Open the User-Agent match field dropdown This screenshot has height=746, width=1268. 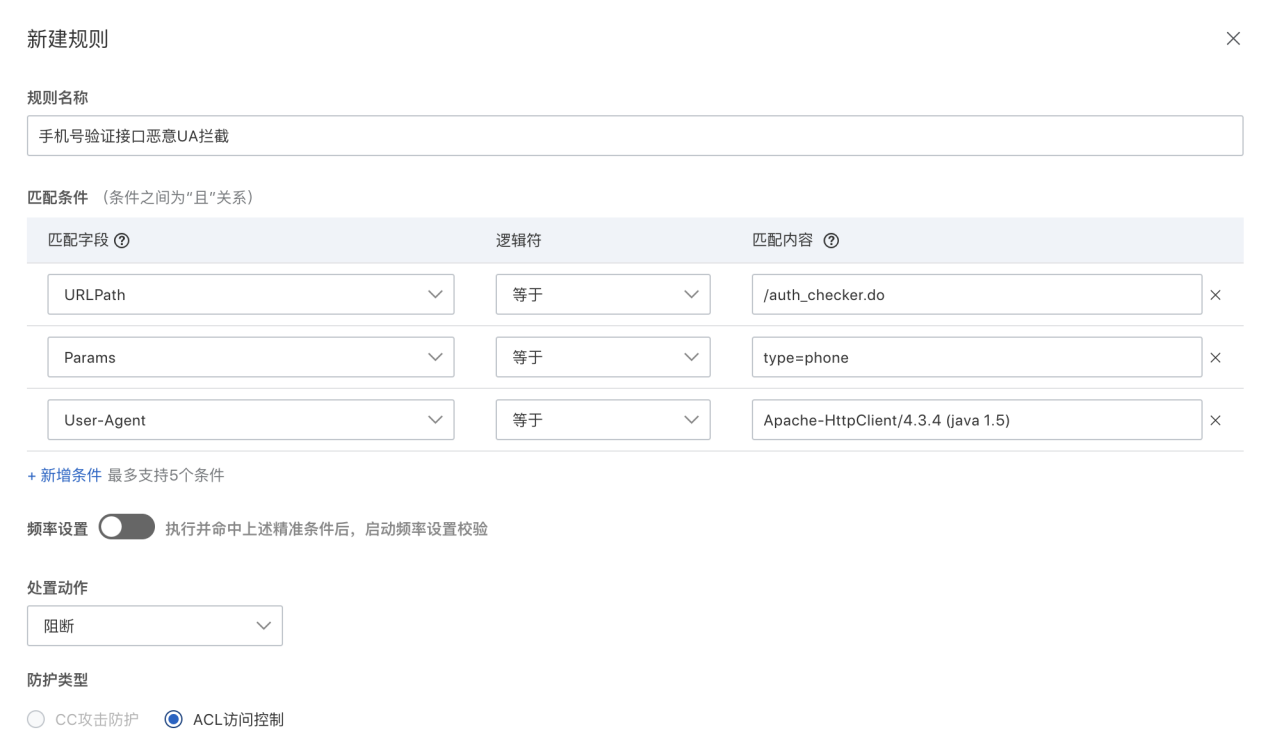coord(250,420)
